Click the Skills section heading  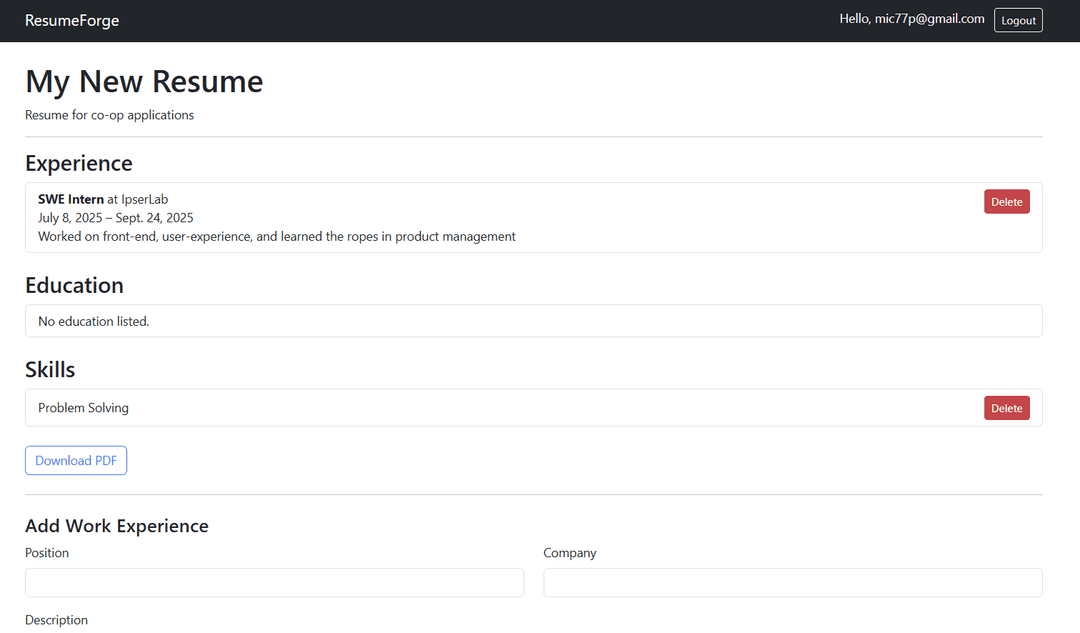pyautogui.click(x=50, y=369)
